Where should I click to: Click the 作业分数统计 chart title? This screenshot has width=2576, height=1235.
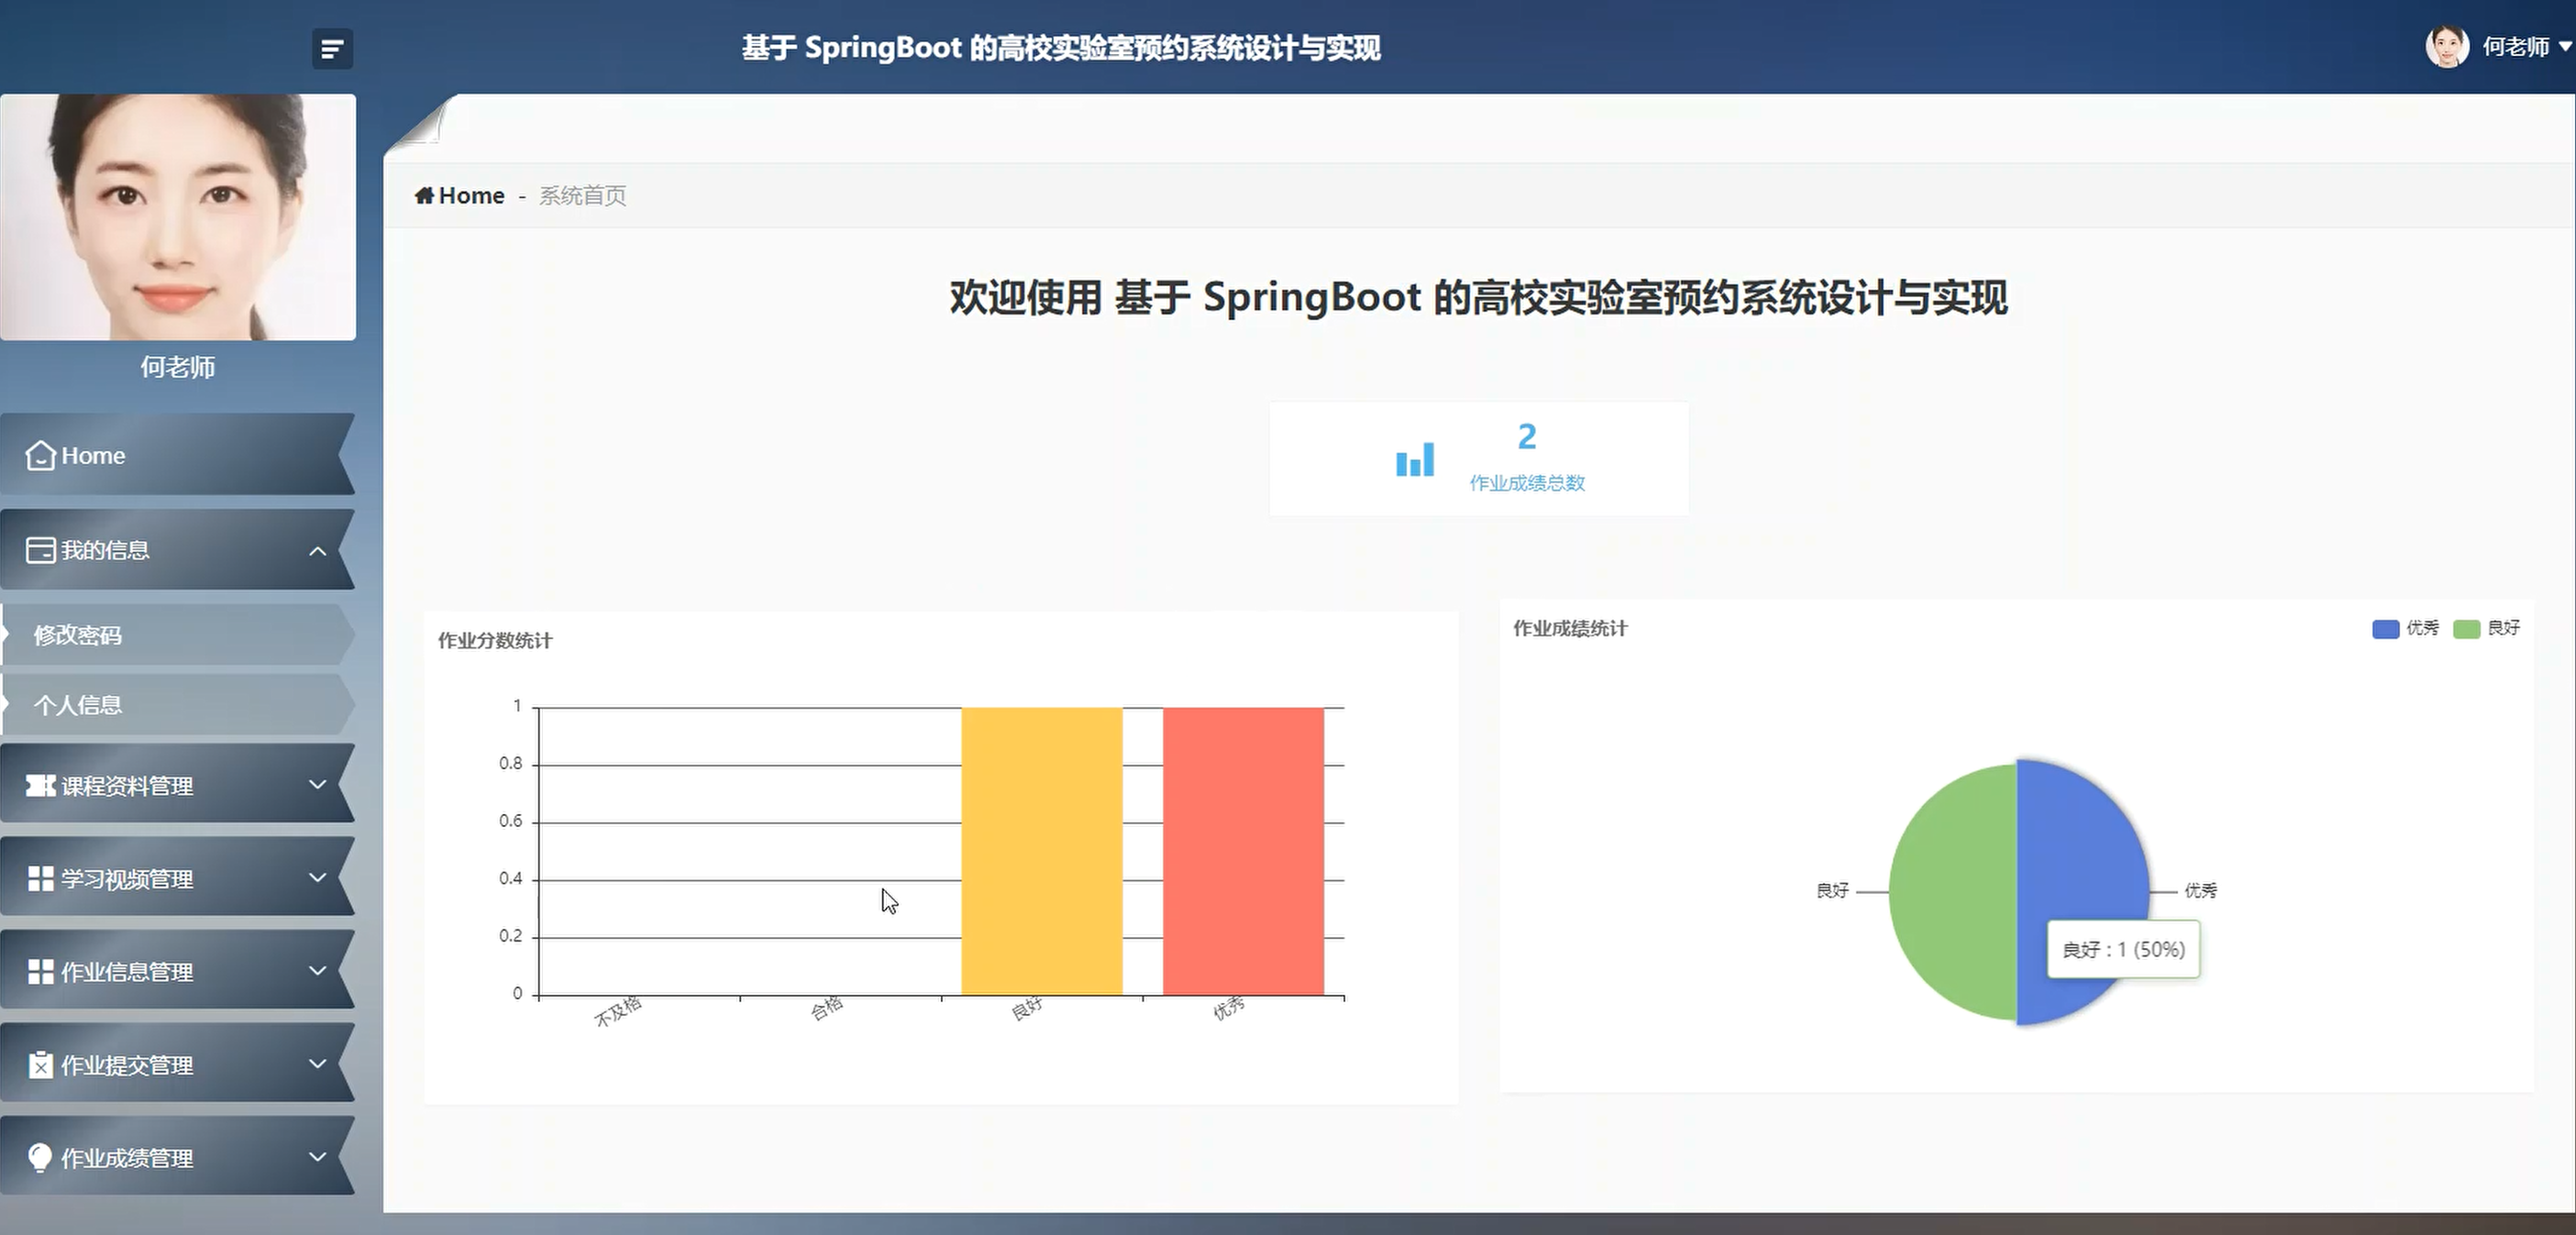click(x=495, y=641)
